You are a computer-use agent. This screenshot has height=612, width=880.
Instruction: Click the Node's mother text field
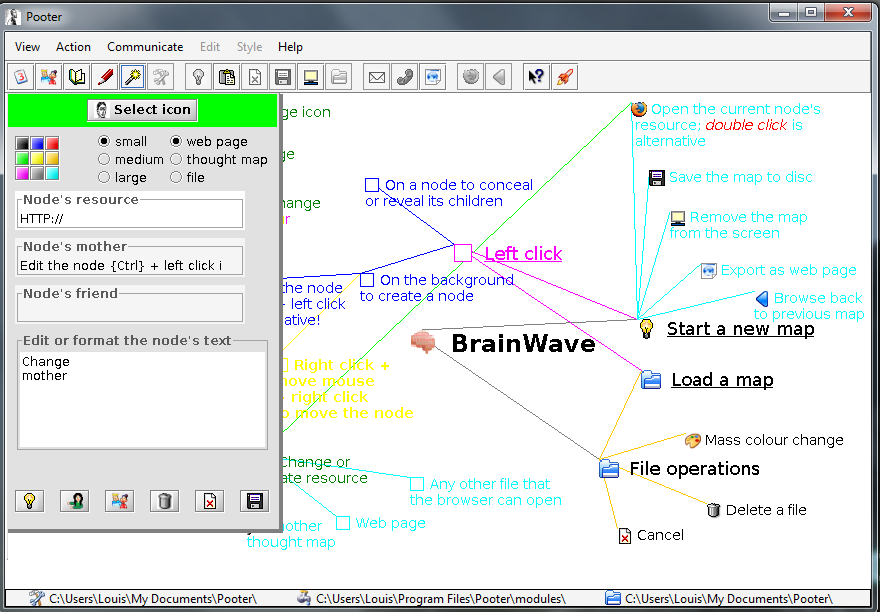130,265
